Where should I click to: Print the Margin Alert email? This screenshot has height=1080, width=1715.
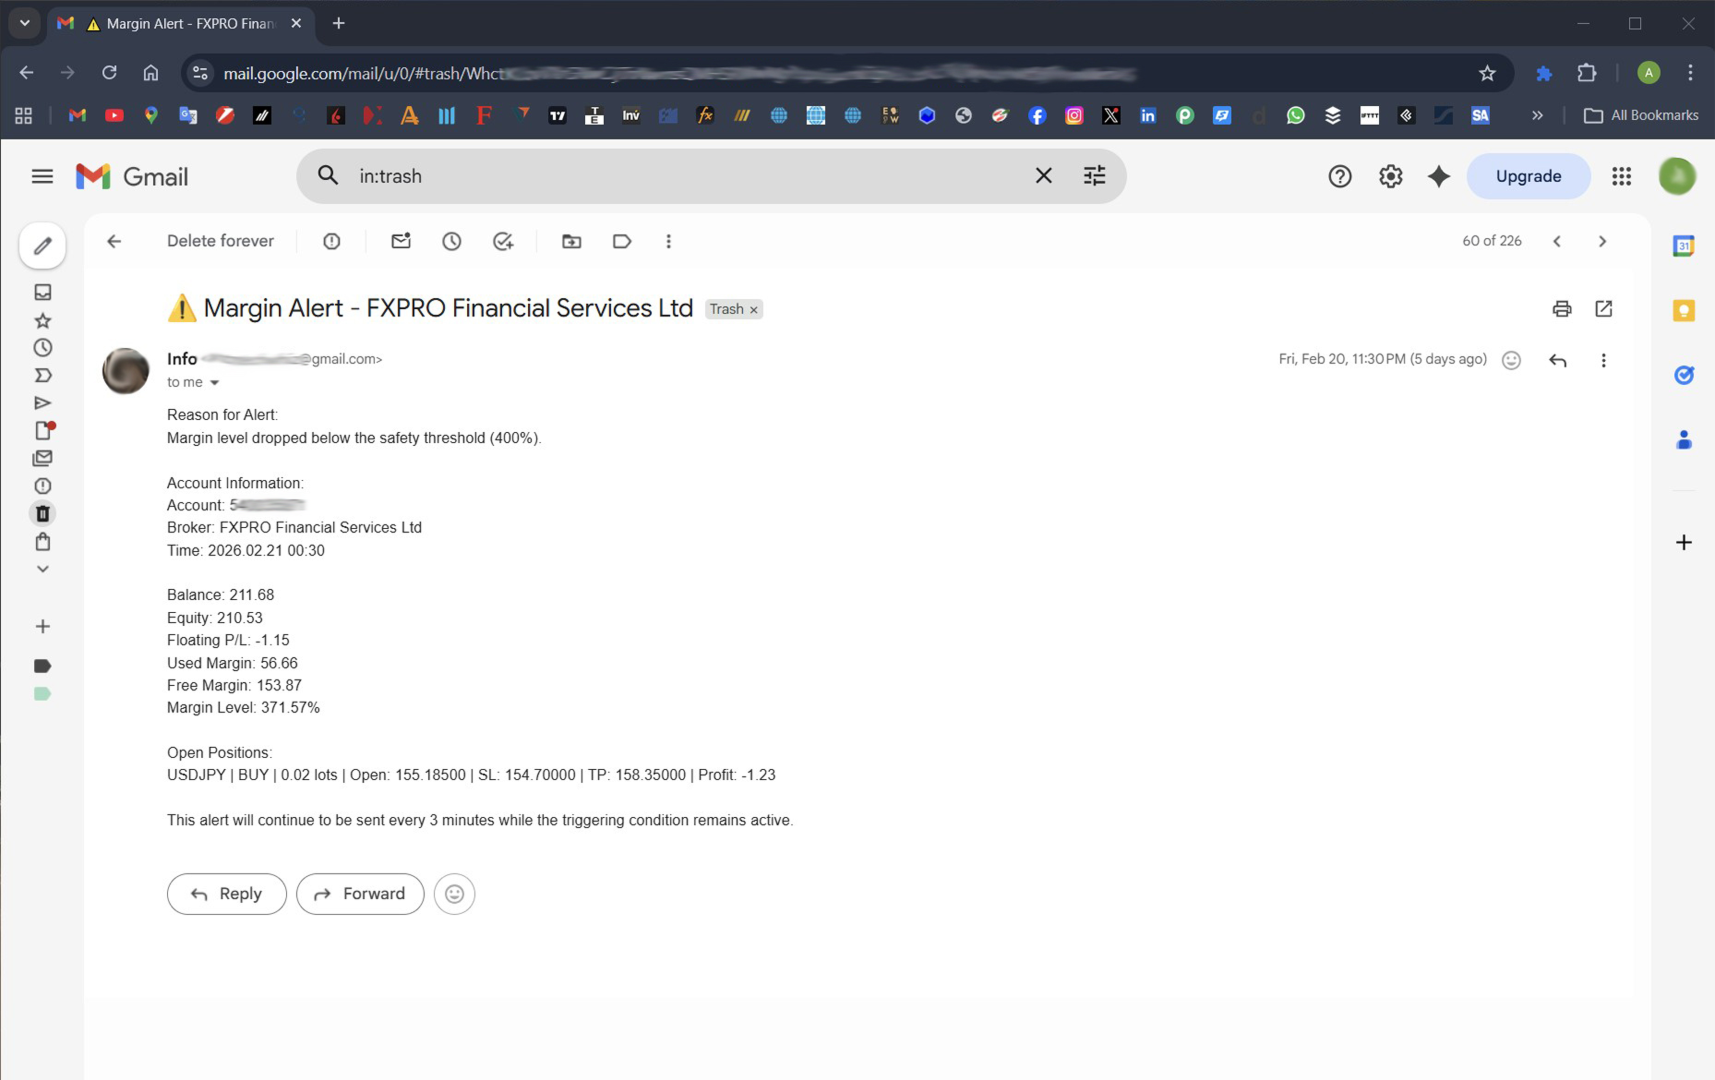[1562, 309]
